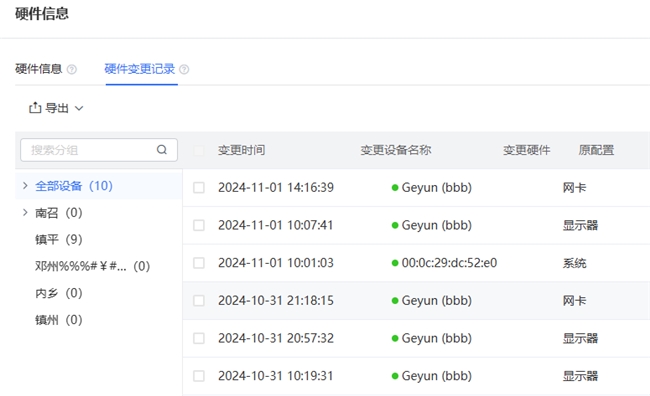Click device name 00:0c:29:dc:52:e0
The width and height of the screenshot is (650, 396).
coord(449,263)
